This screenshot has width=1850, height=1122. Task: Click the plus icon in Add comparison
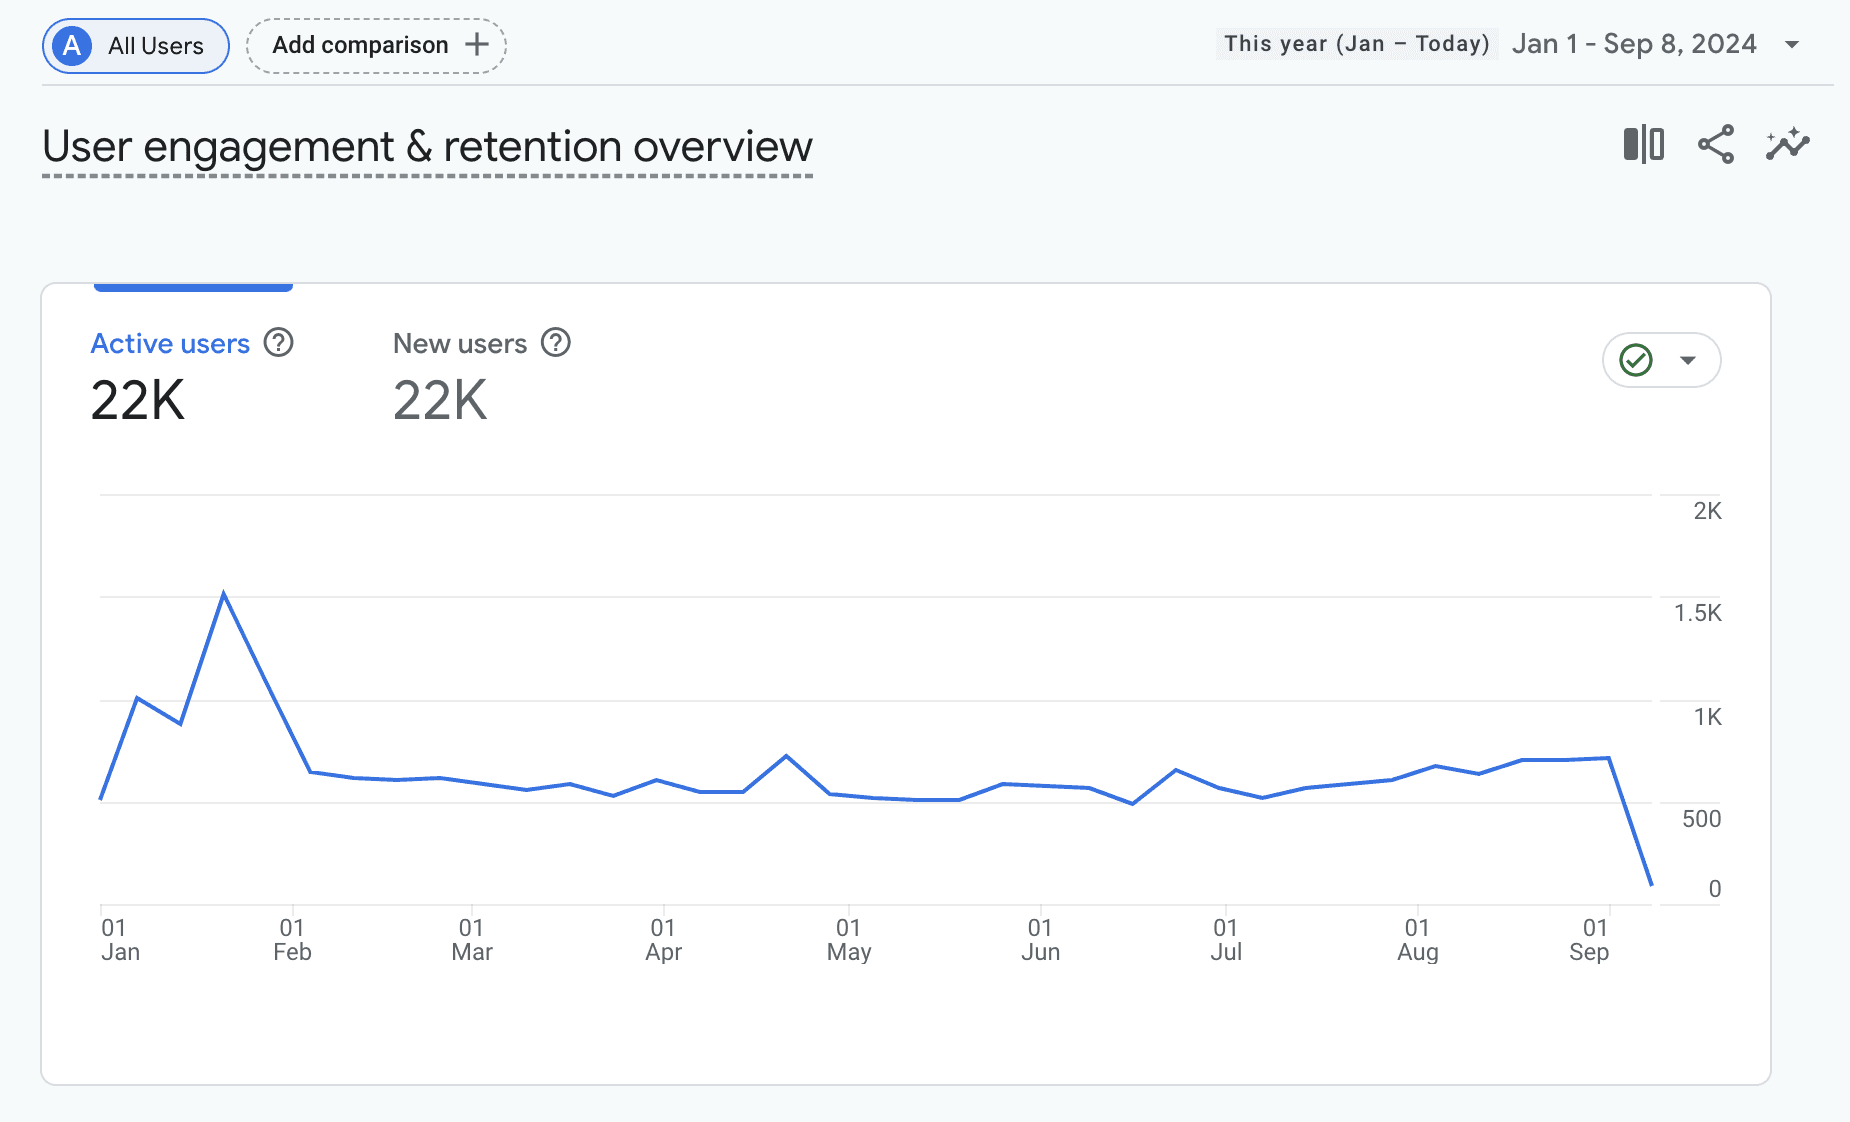[x=477, y=44]
